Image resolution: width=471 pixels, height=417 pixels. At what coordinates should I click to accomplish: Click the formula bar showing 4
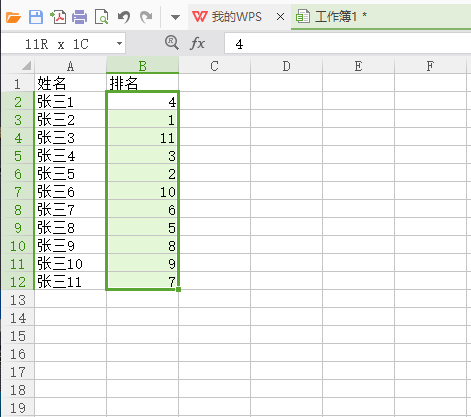tap(348, 44)
